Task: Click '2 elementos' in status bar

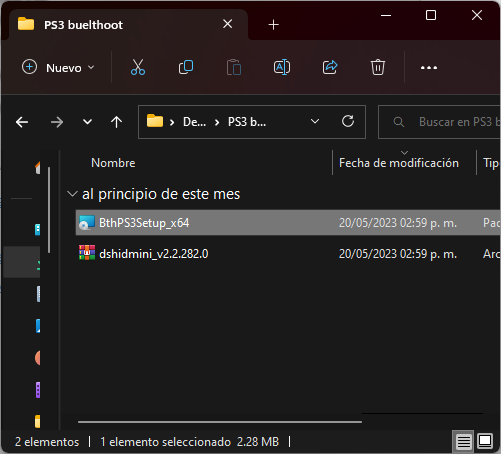Action: coord(47,442)
